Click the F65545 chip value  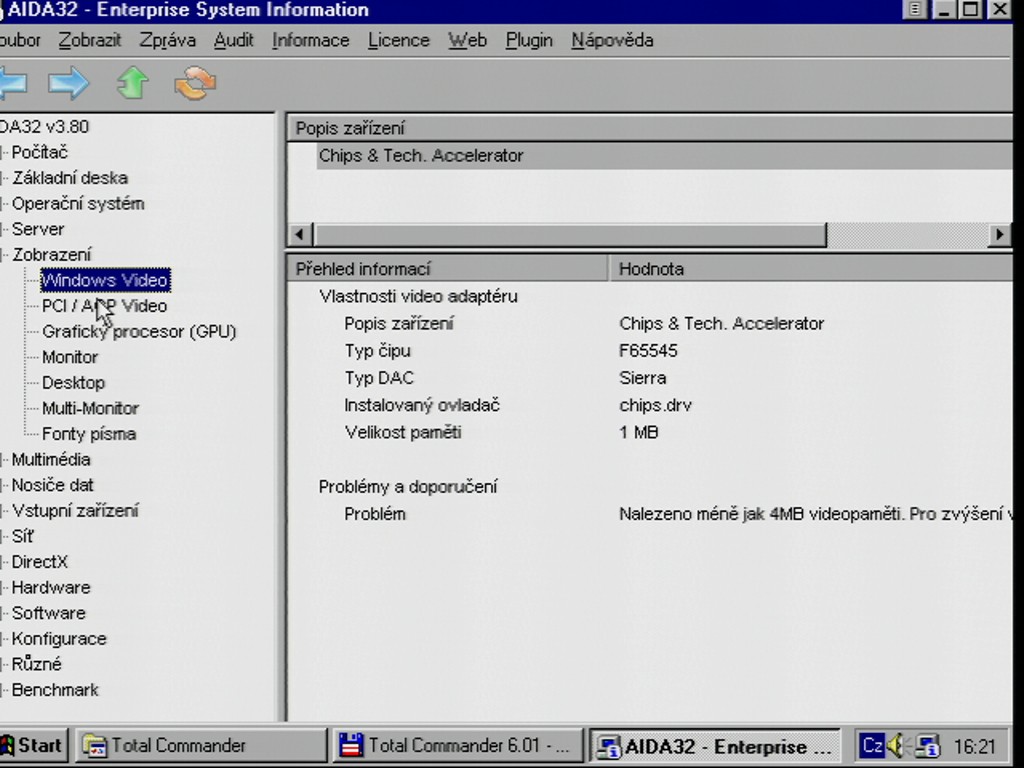click(x=648, y=351)
